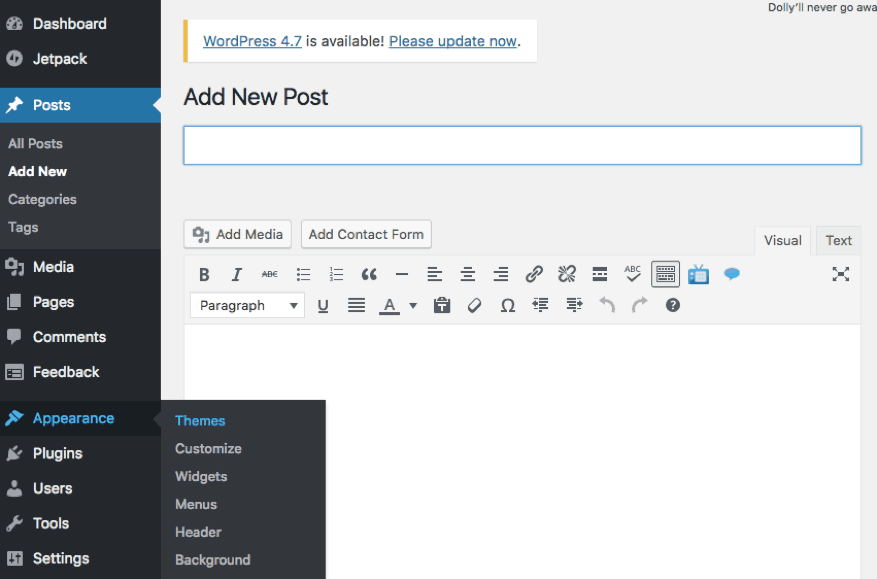
Task: Insert a numbered list
Action: (336, 274)
